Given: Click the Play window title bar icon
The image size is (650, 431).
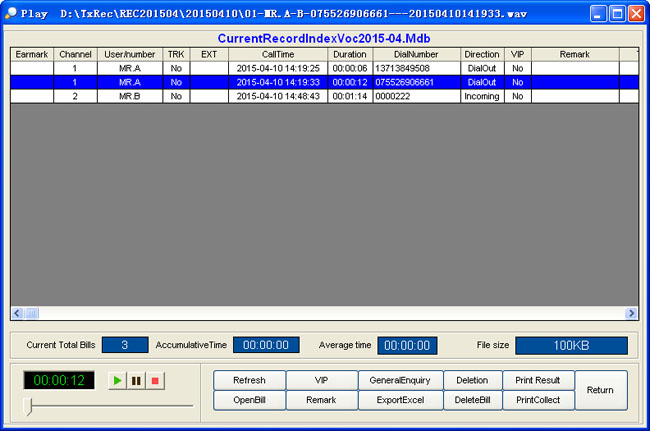Looking at the screenshot, I should tap(12, 14).
